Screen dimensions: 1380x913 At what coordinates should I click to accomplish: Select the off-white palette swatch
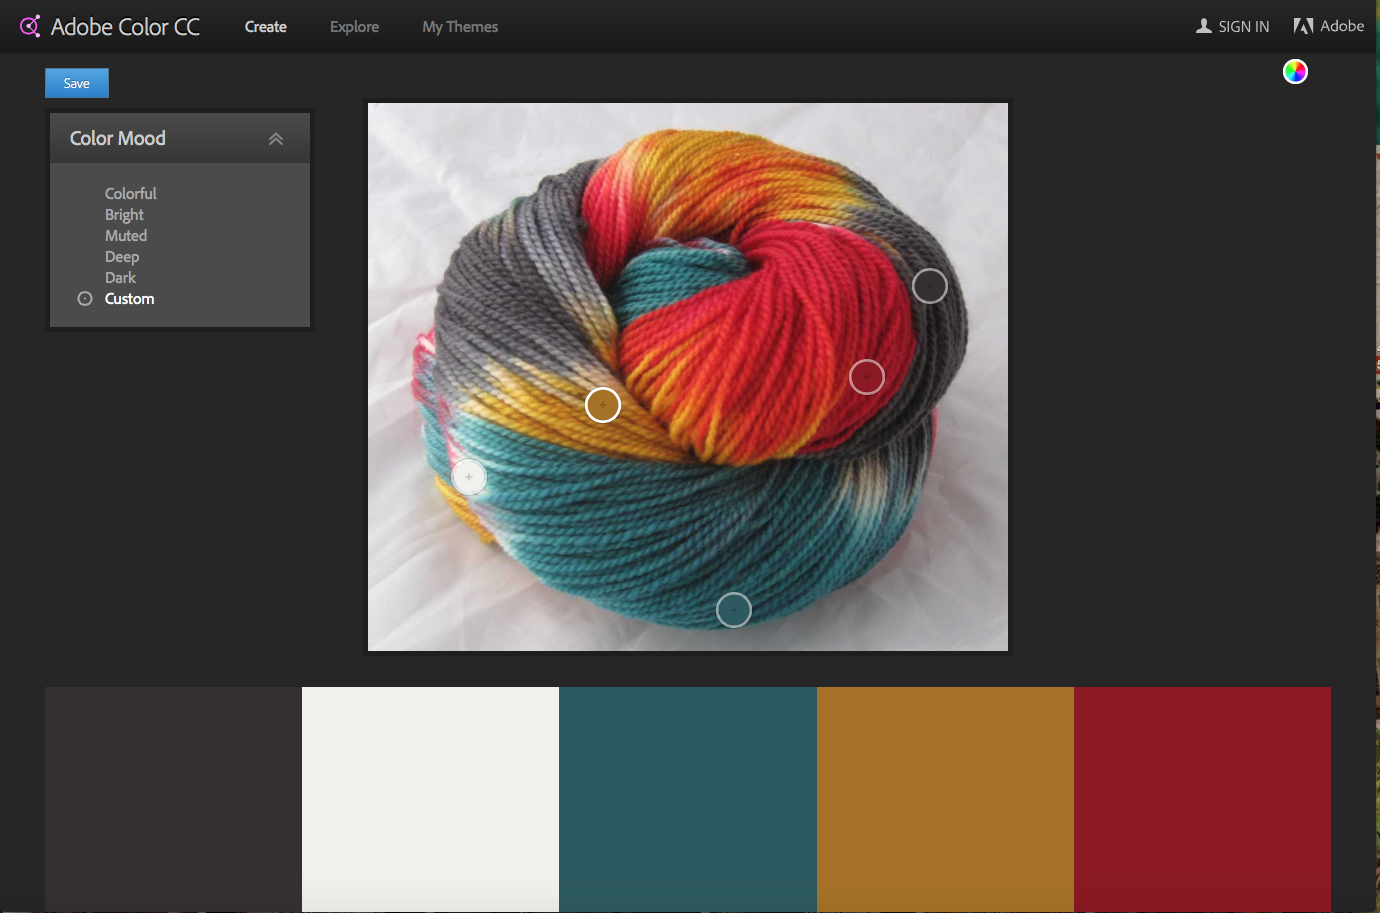pyautogui.click(x=430, y=799)
